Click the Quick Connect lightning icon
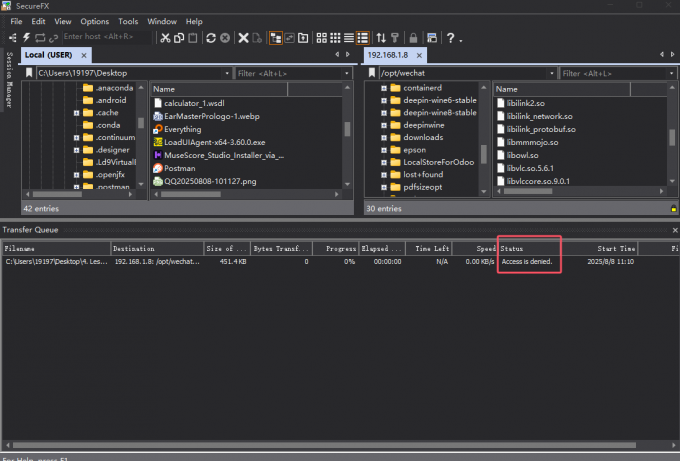Image resolution: width=680 pixels, height=461 pixels. pos(26,38)
